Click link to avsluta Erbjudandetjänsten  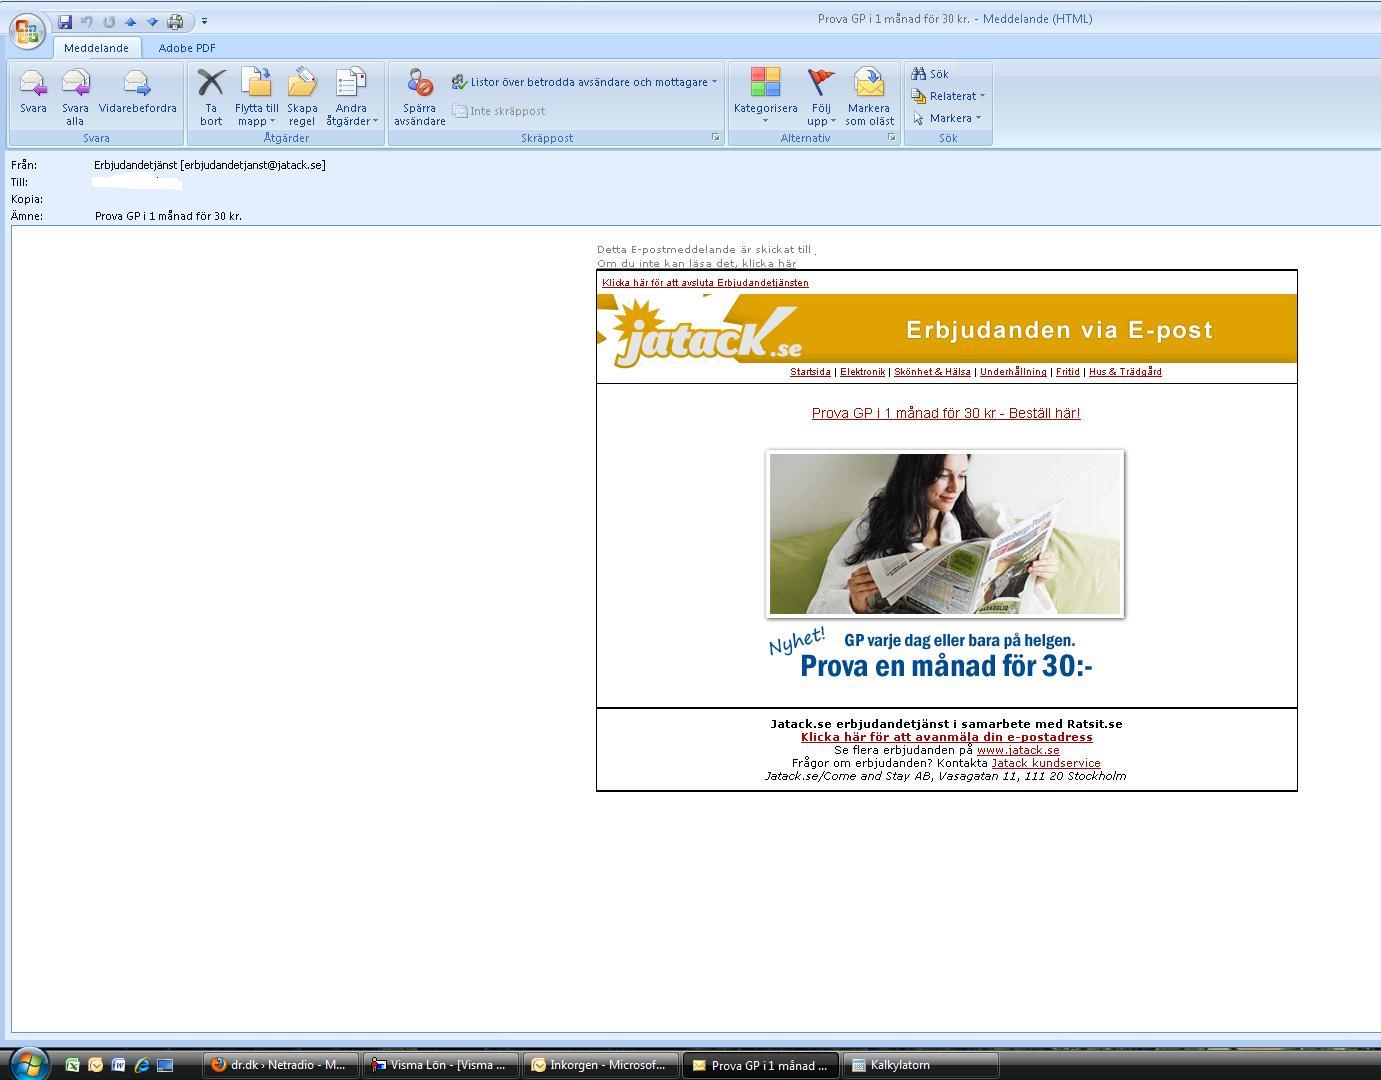coord(705,283)
